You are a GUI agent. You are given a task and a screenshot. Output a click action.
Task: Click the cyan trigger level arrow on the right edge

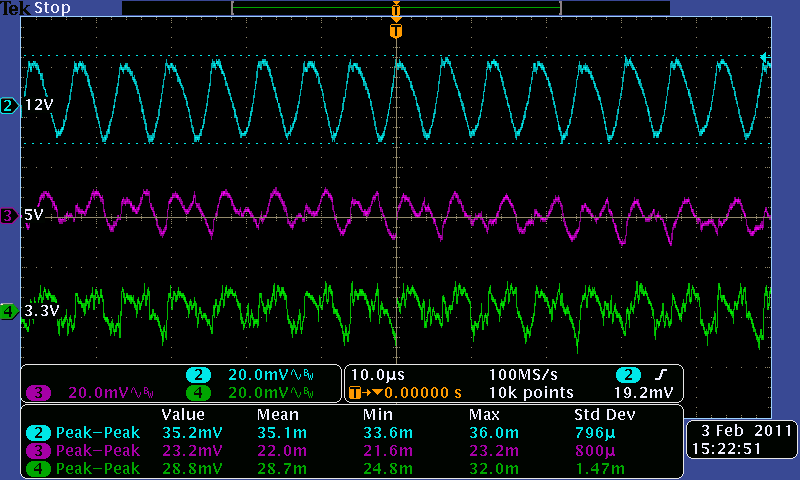pyautogui.click(x=765, y=57)
